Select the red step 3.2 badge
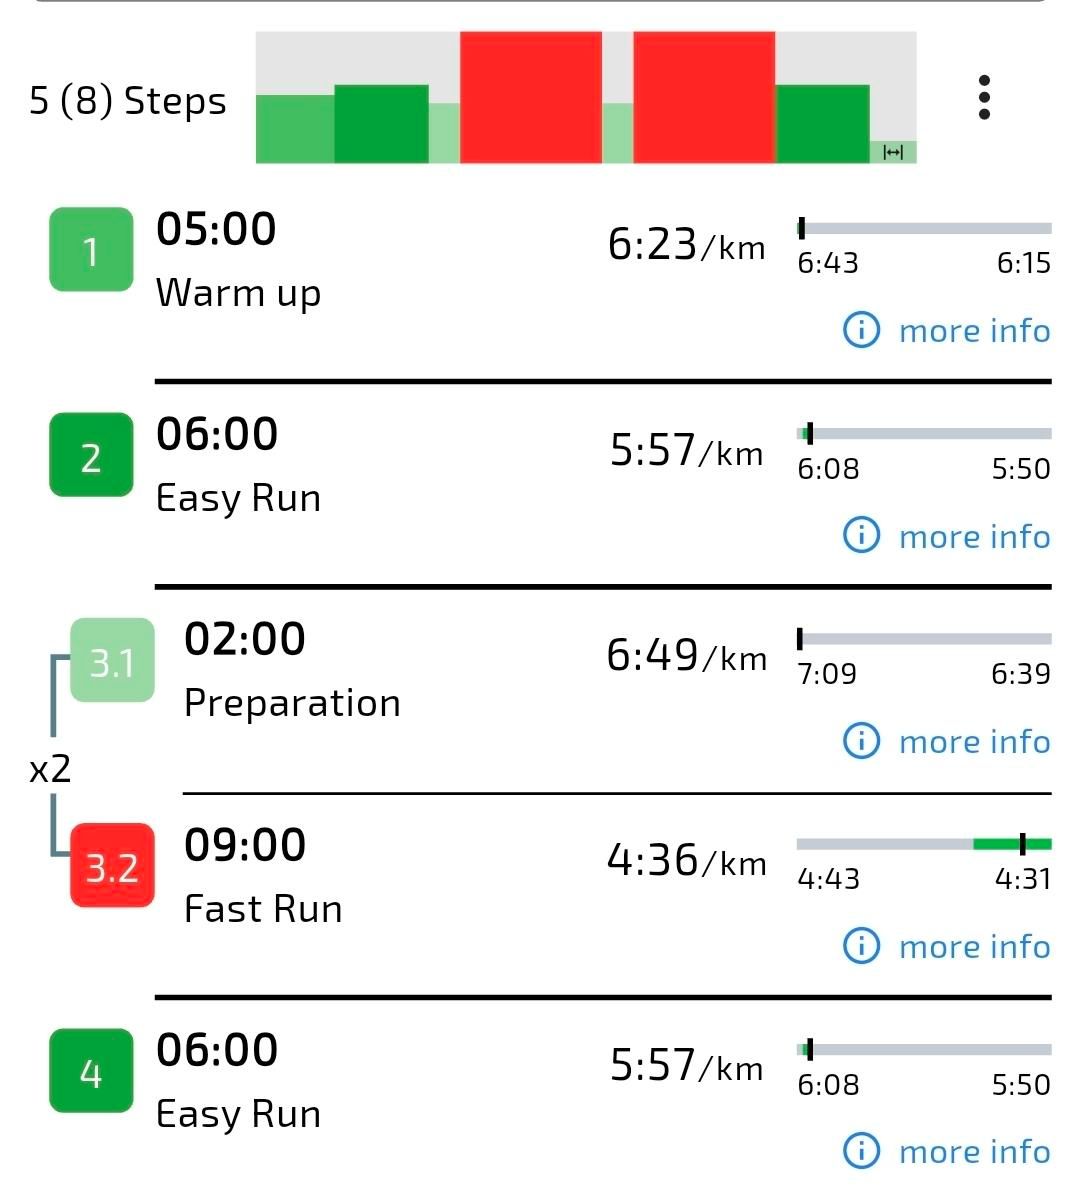The height and width of the screenshot is (1197, 1080). point(112,866)
